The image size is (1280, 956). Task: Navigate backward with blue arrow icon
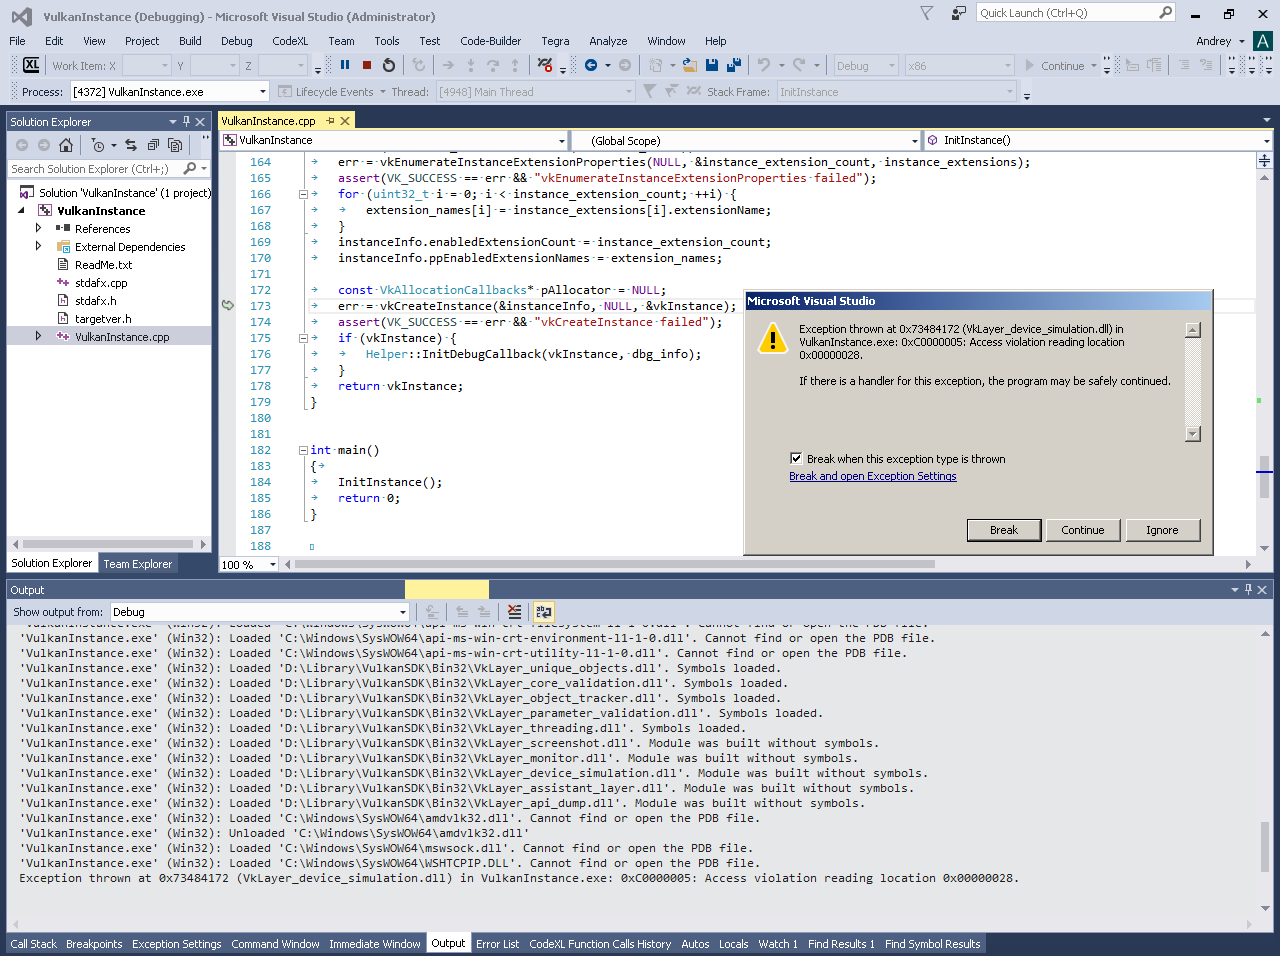point(591,65)
